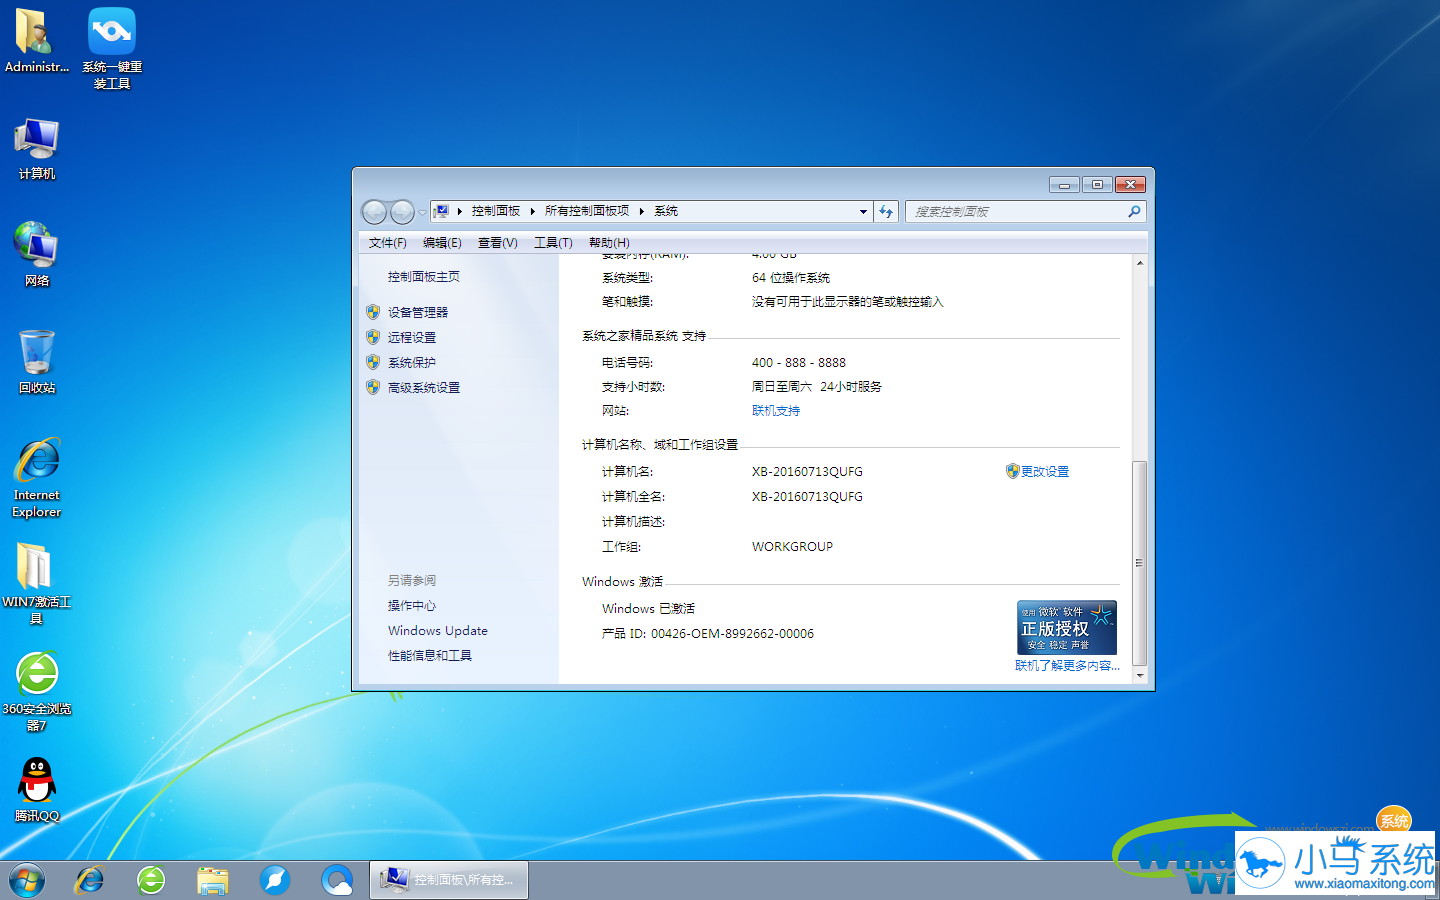Launch 360 browser from the taskbar
Image resolution: width=1440 pixels, height=900 pixels.
(151, 880)
